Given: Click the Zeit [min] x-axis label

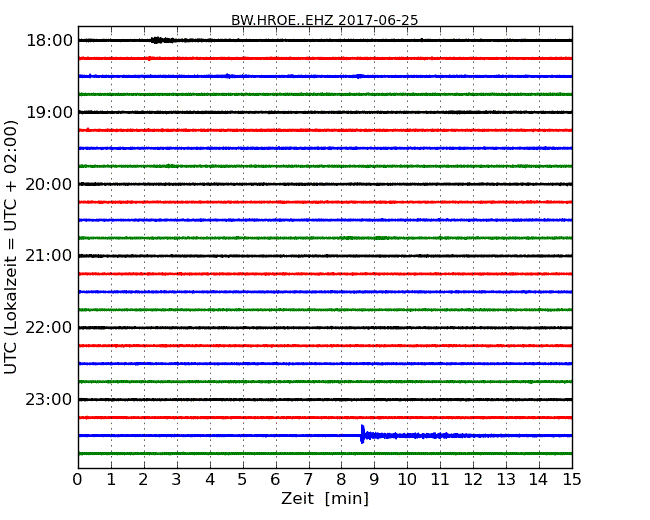Looking at the screenshot, I should click(325, 498).
